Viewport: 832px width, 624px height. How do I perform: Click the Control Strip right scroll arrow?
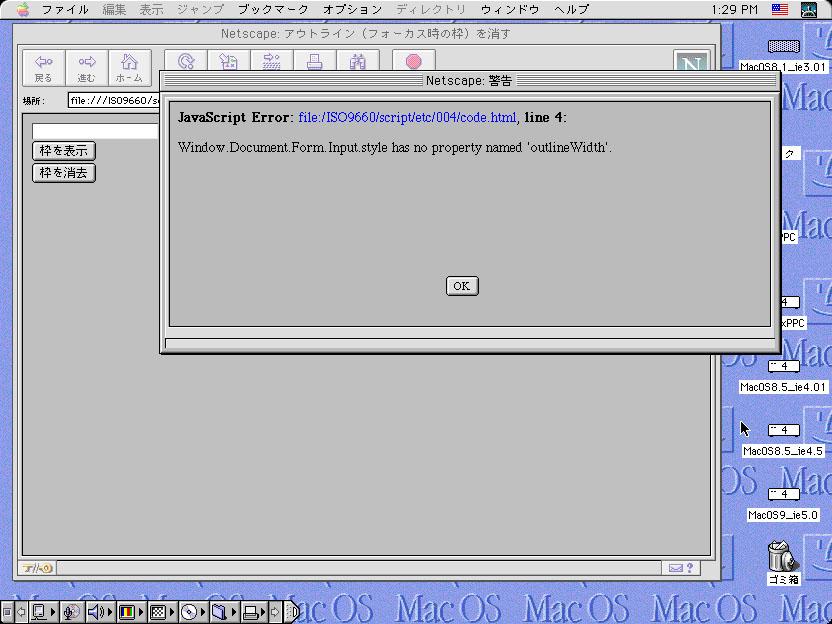tap(275, 612)
